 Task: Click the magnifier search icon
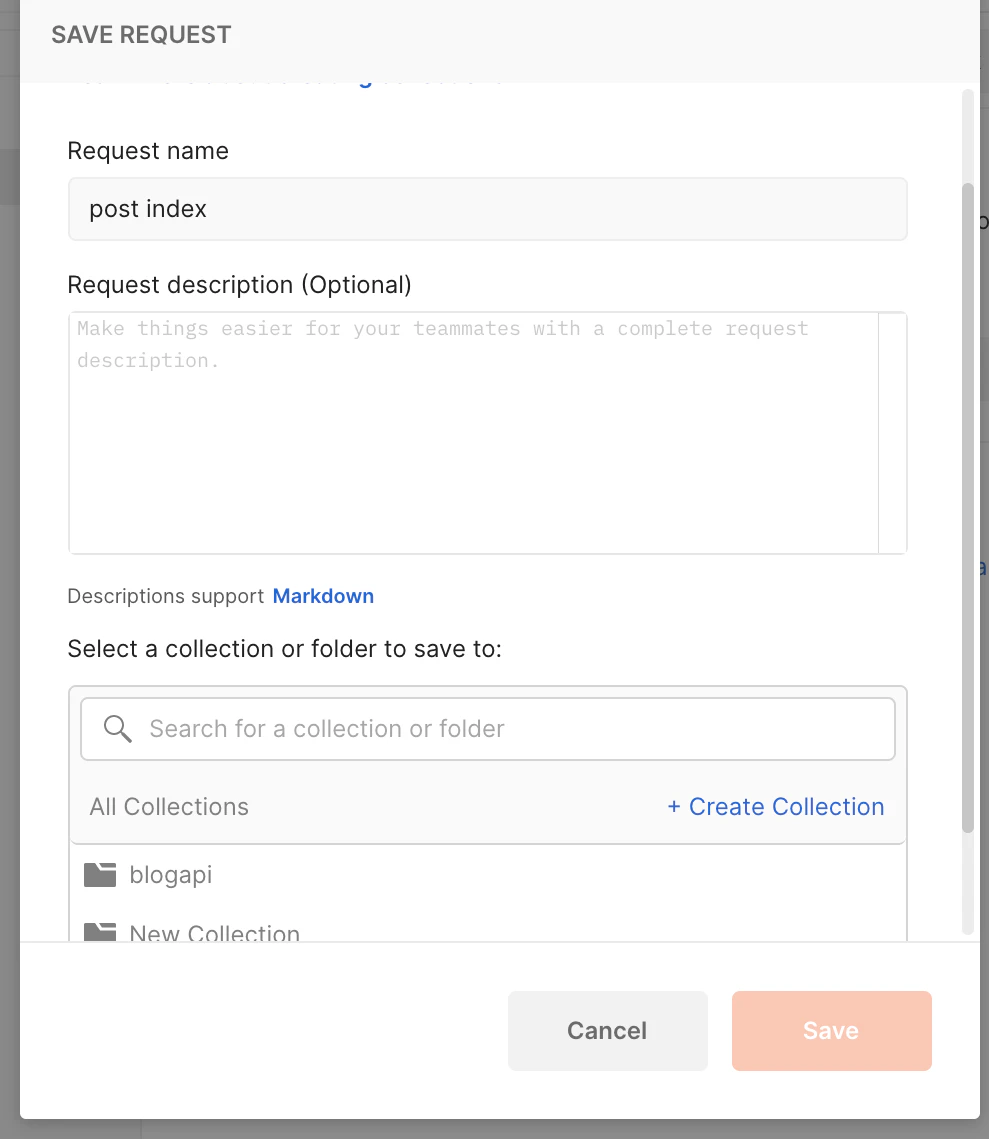[117, 729]
